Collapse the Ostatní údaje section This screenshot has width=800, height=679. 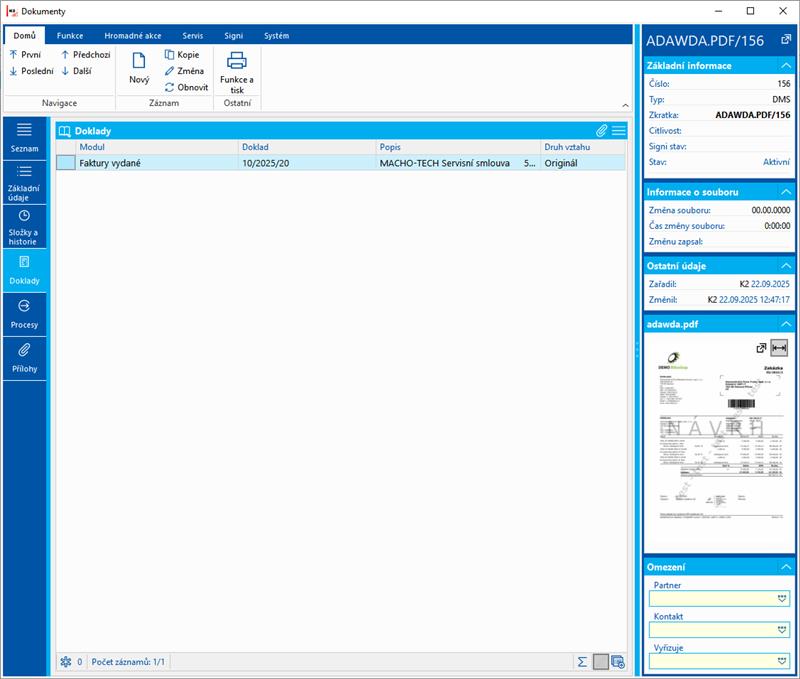pyautogui.click(x=786, y=266)
